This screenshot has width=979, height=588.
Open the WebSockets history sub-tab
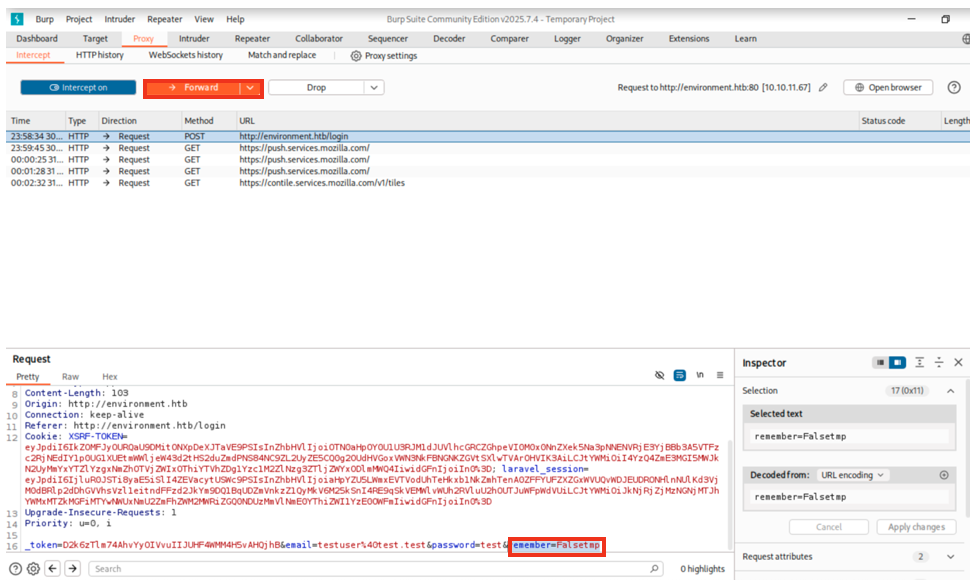[185, 55]
